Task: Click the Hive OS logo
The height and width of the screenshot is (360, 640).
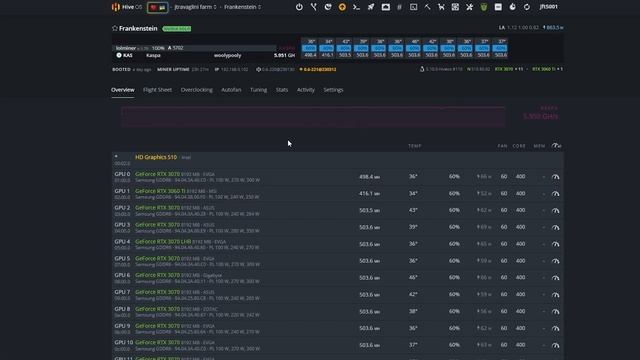Action: tap(127, 7)
